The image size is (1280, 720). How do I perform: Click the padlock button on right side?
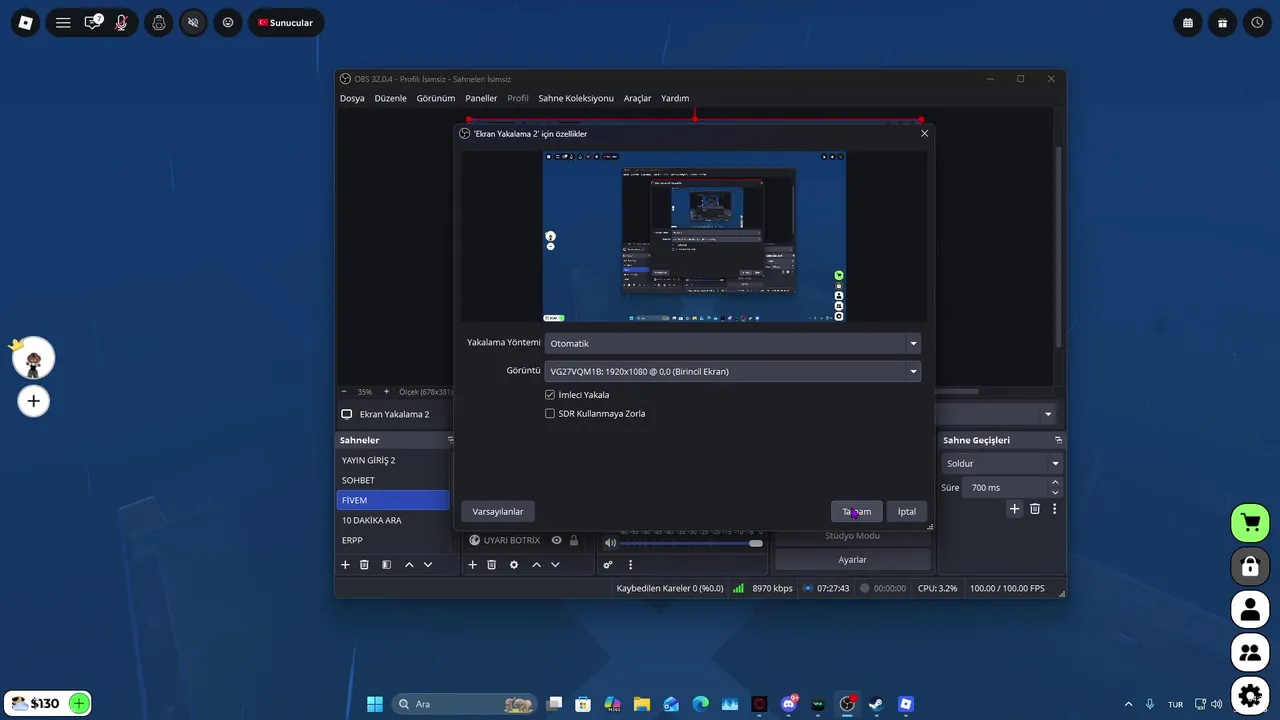click(x=1250, y=566)
